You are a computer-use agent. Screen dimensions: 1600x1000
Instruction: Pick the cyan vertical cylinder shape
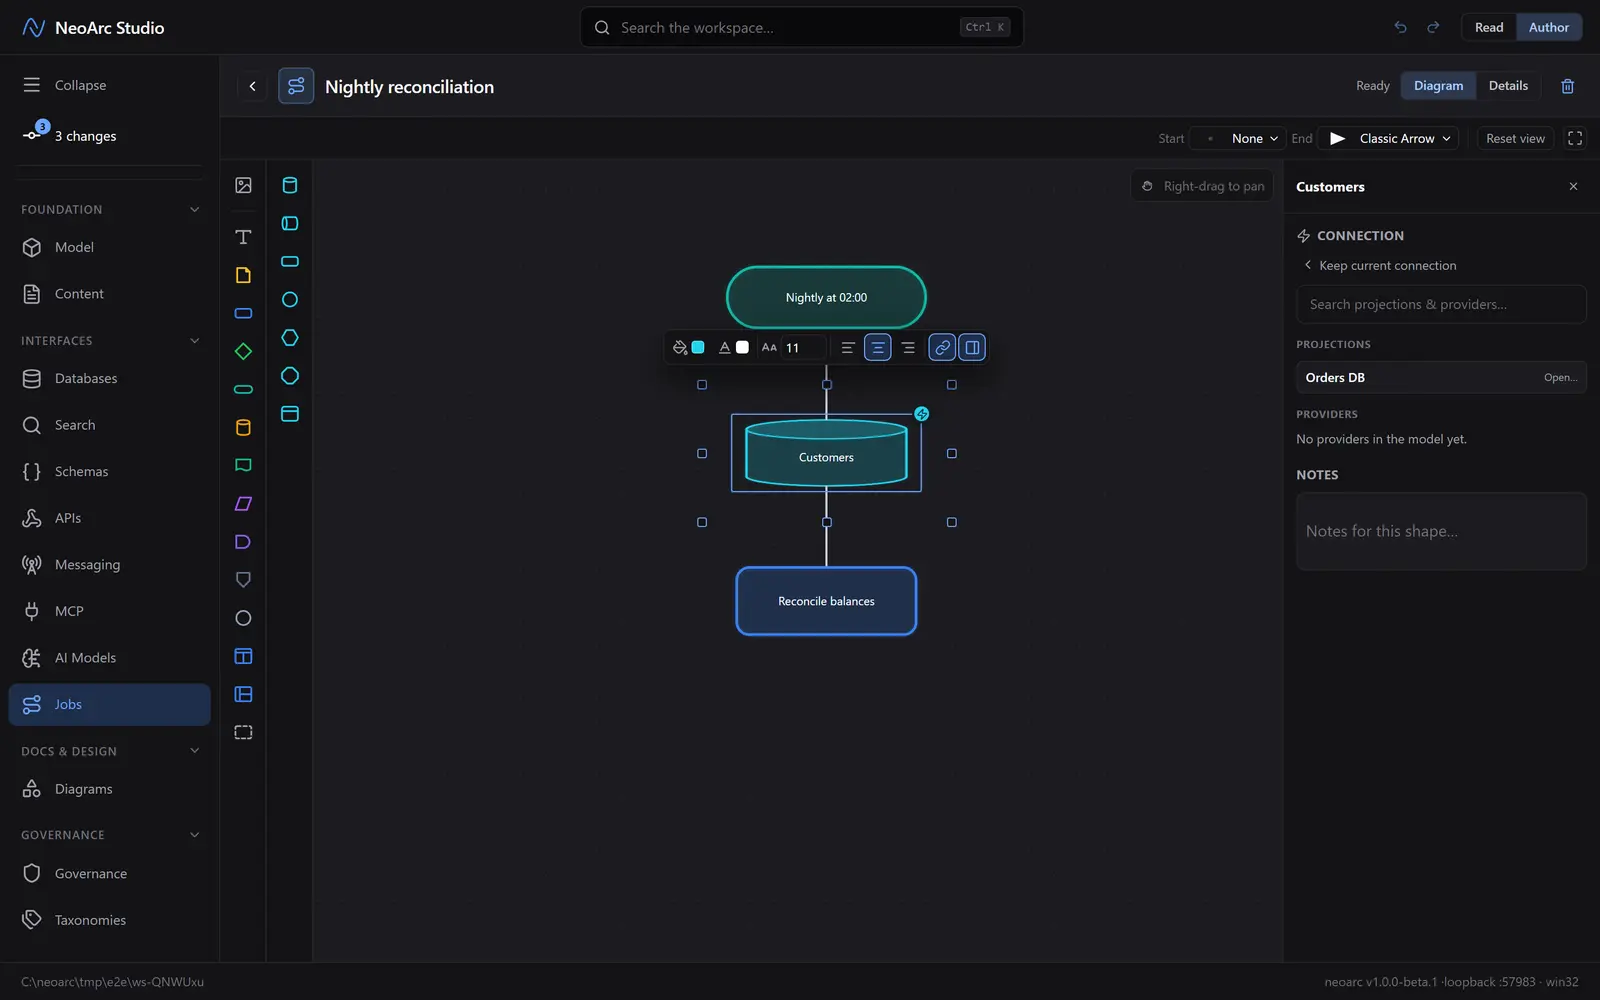(290, 185)
